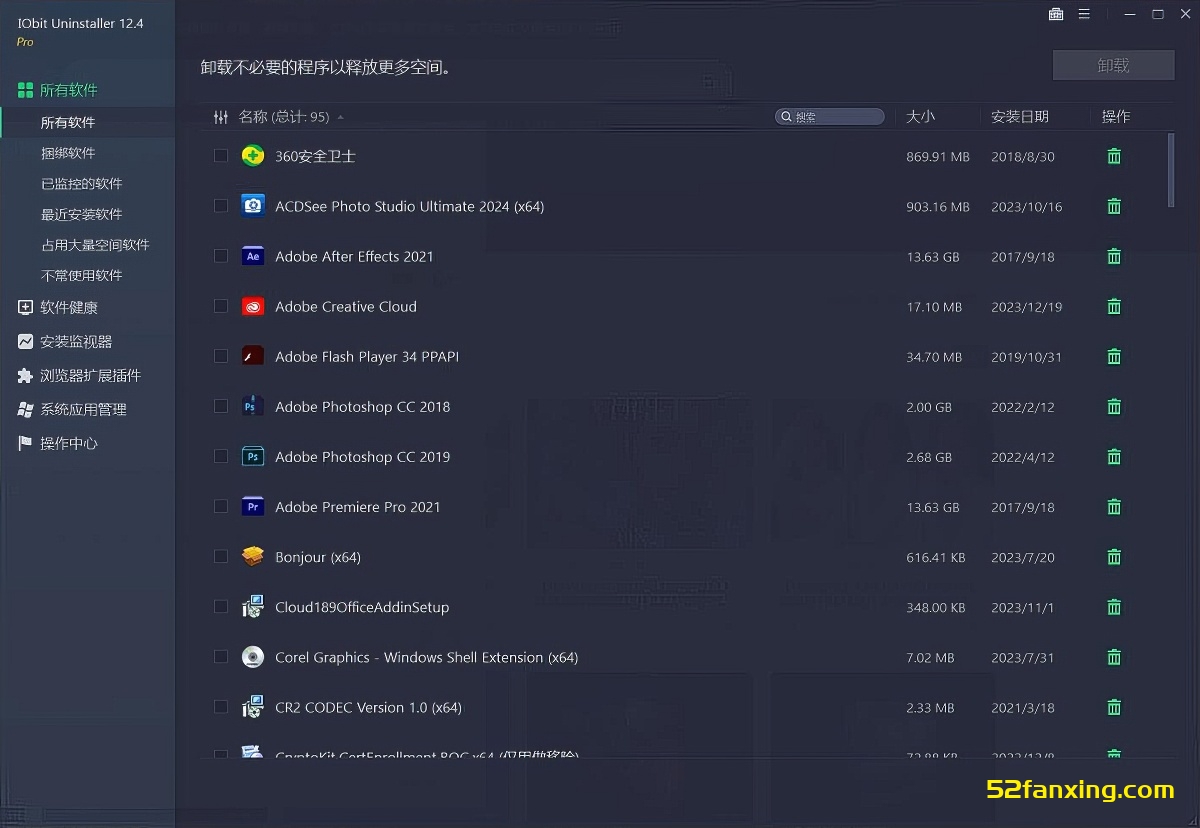Click the trash icon for Bonjour (x64)
This screenshot has height=828, width=1200.
tap(1114, 556)
